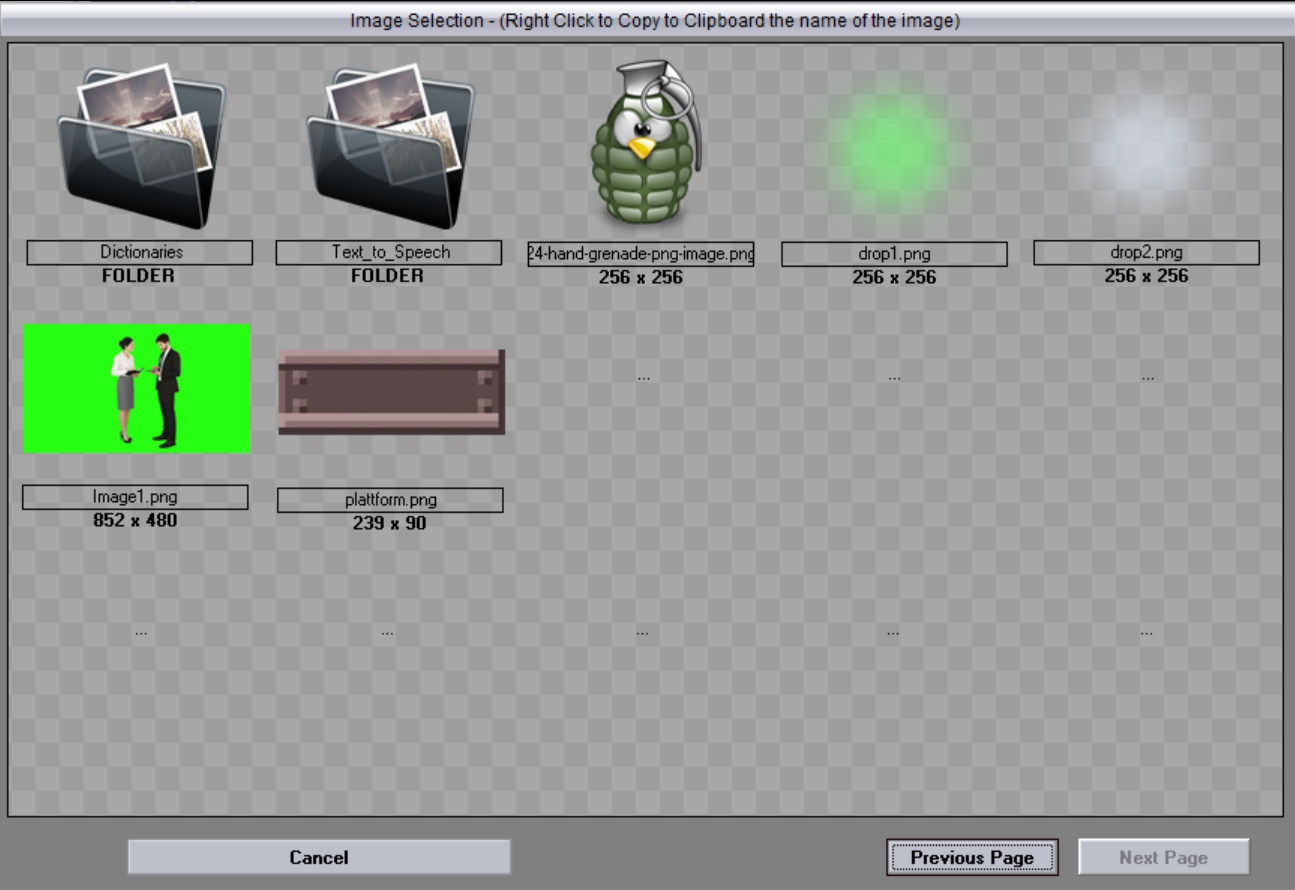Click the drop1.png name field
The height and width of the screenshot is (890, 1295).
pyautogui.click(x=894, y=254)
